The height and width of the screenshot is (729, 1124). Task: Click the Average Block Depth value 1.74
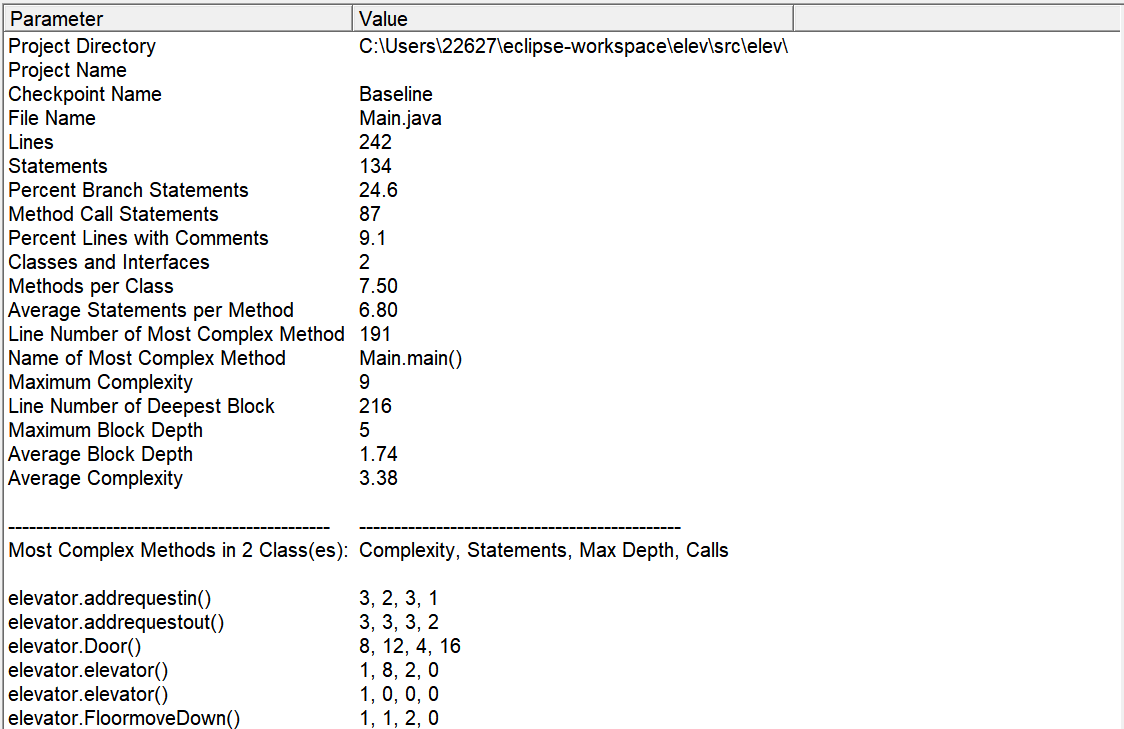pos(378,454)
